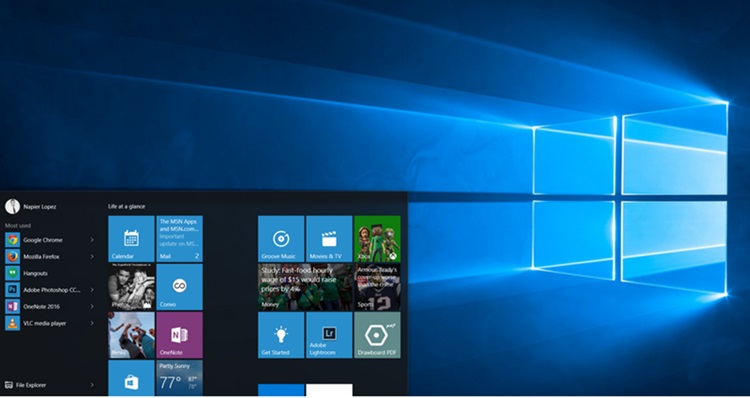This screenshot has width=750, height=398.
Task: Expand the Google Chrome jump list arrow
Action: [x=92, y=240]
